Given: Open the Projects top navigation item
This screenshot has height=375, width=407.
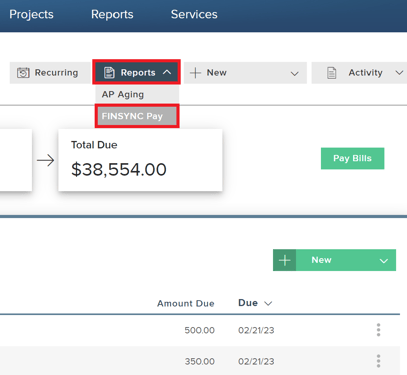Looking at the screenshot, I should pyautogui.click(x=31, y=14).
